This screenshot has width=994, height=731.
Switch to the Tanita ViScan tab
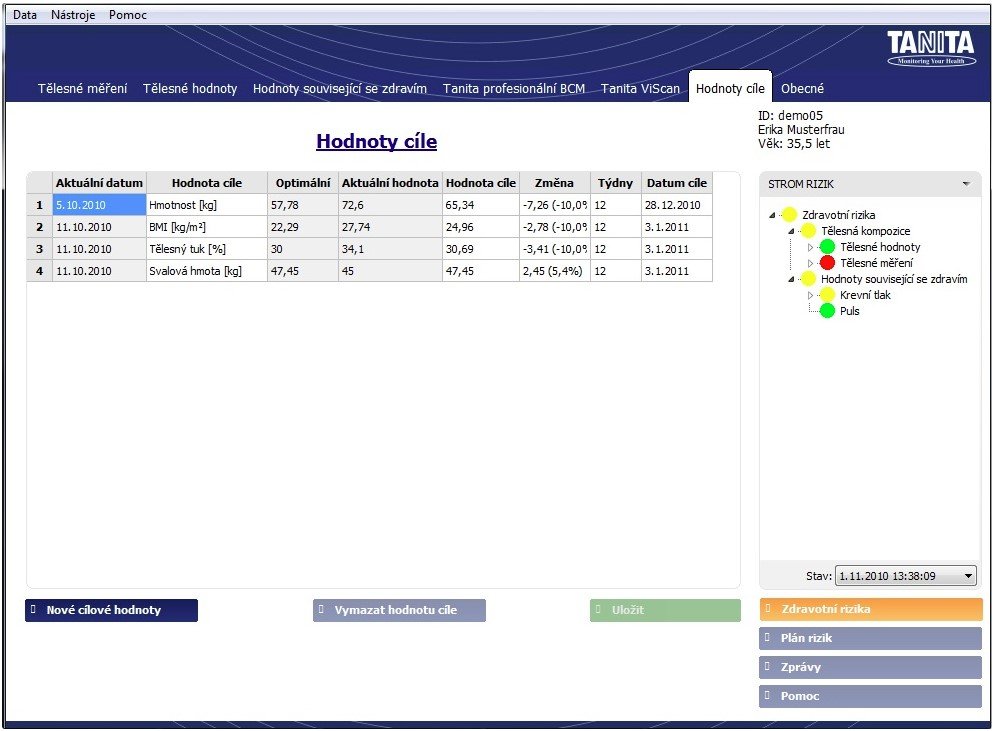coord(640,88)
